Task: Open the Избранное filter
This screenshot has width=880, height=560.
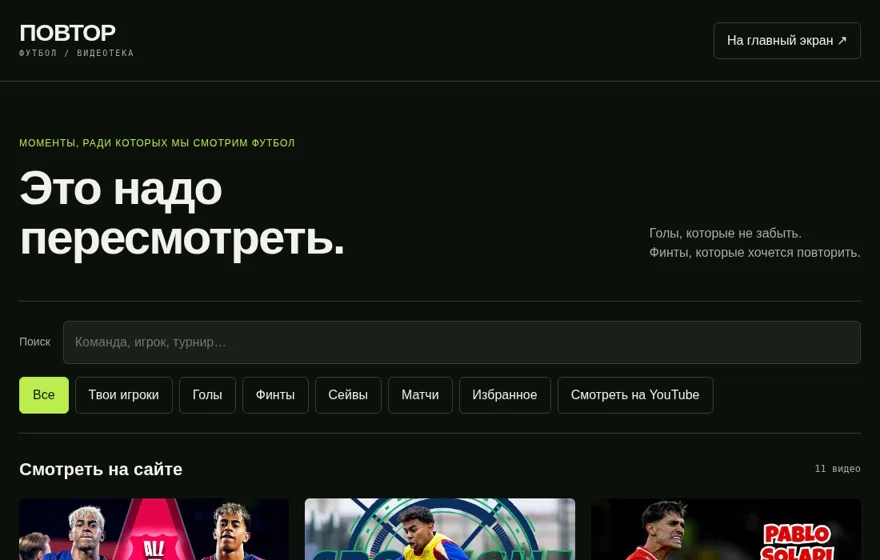Action: coord(505,395)
